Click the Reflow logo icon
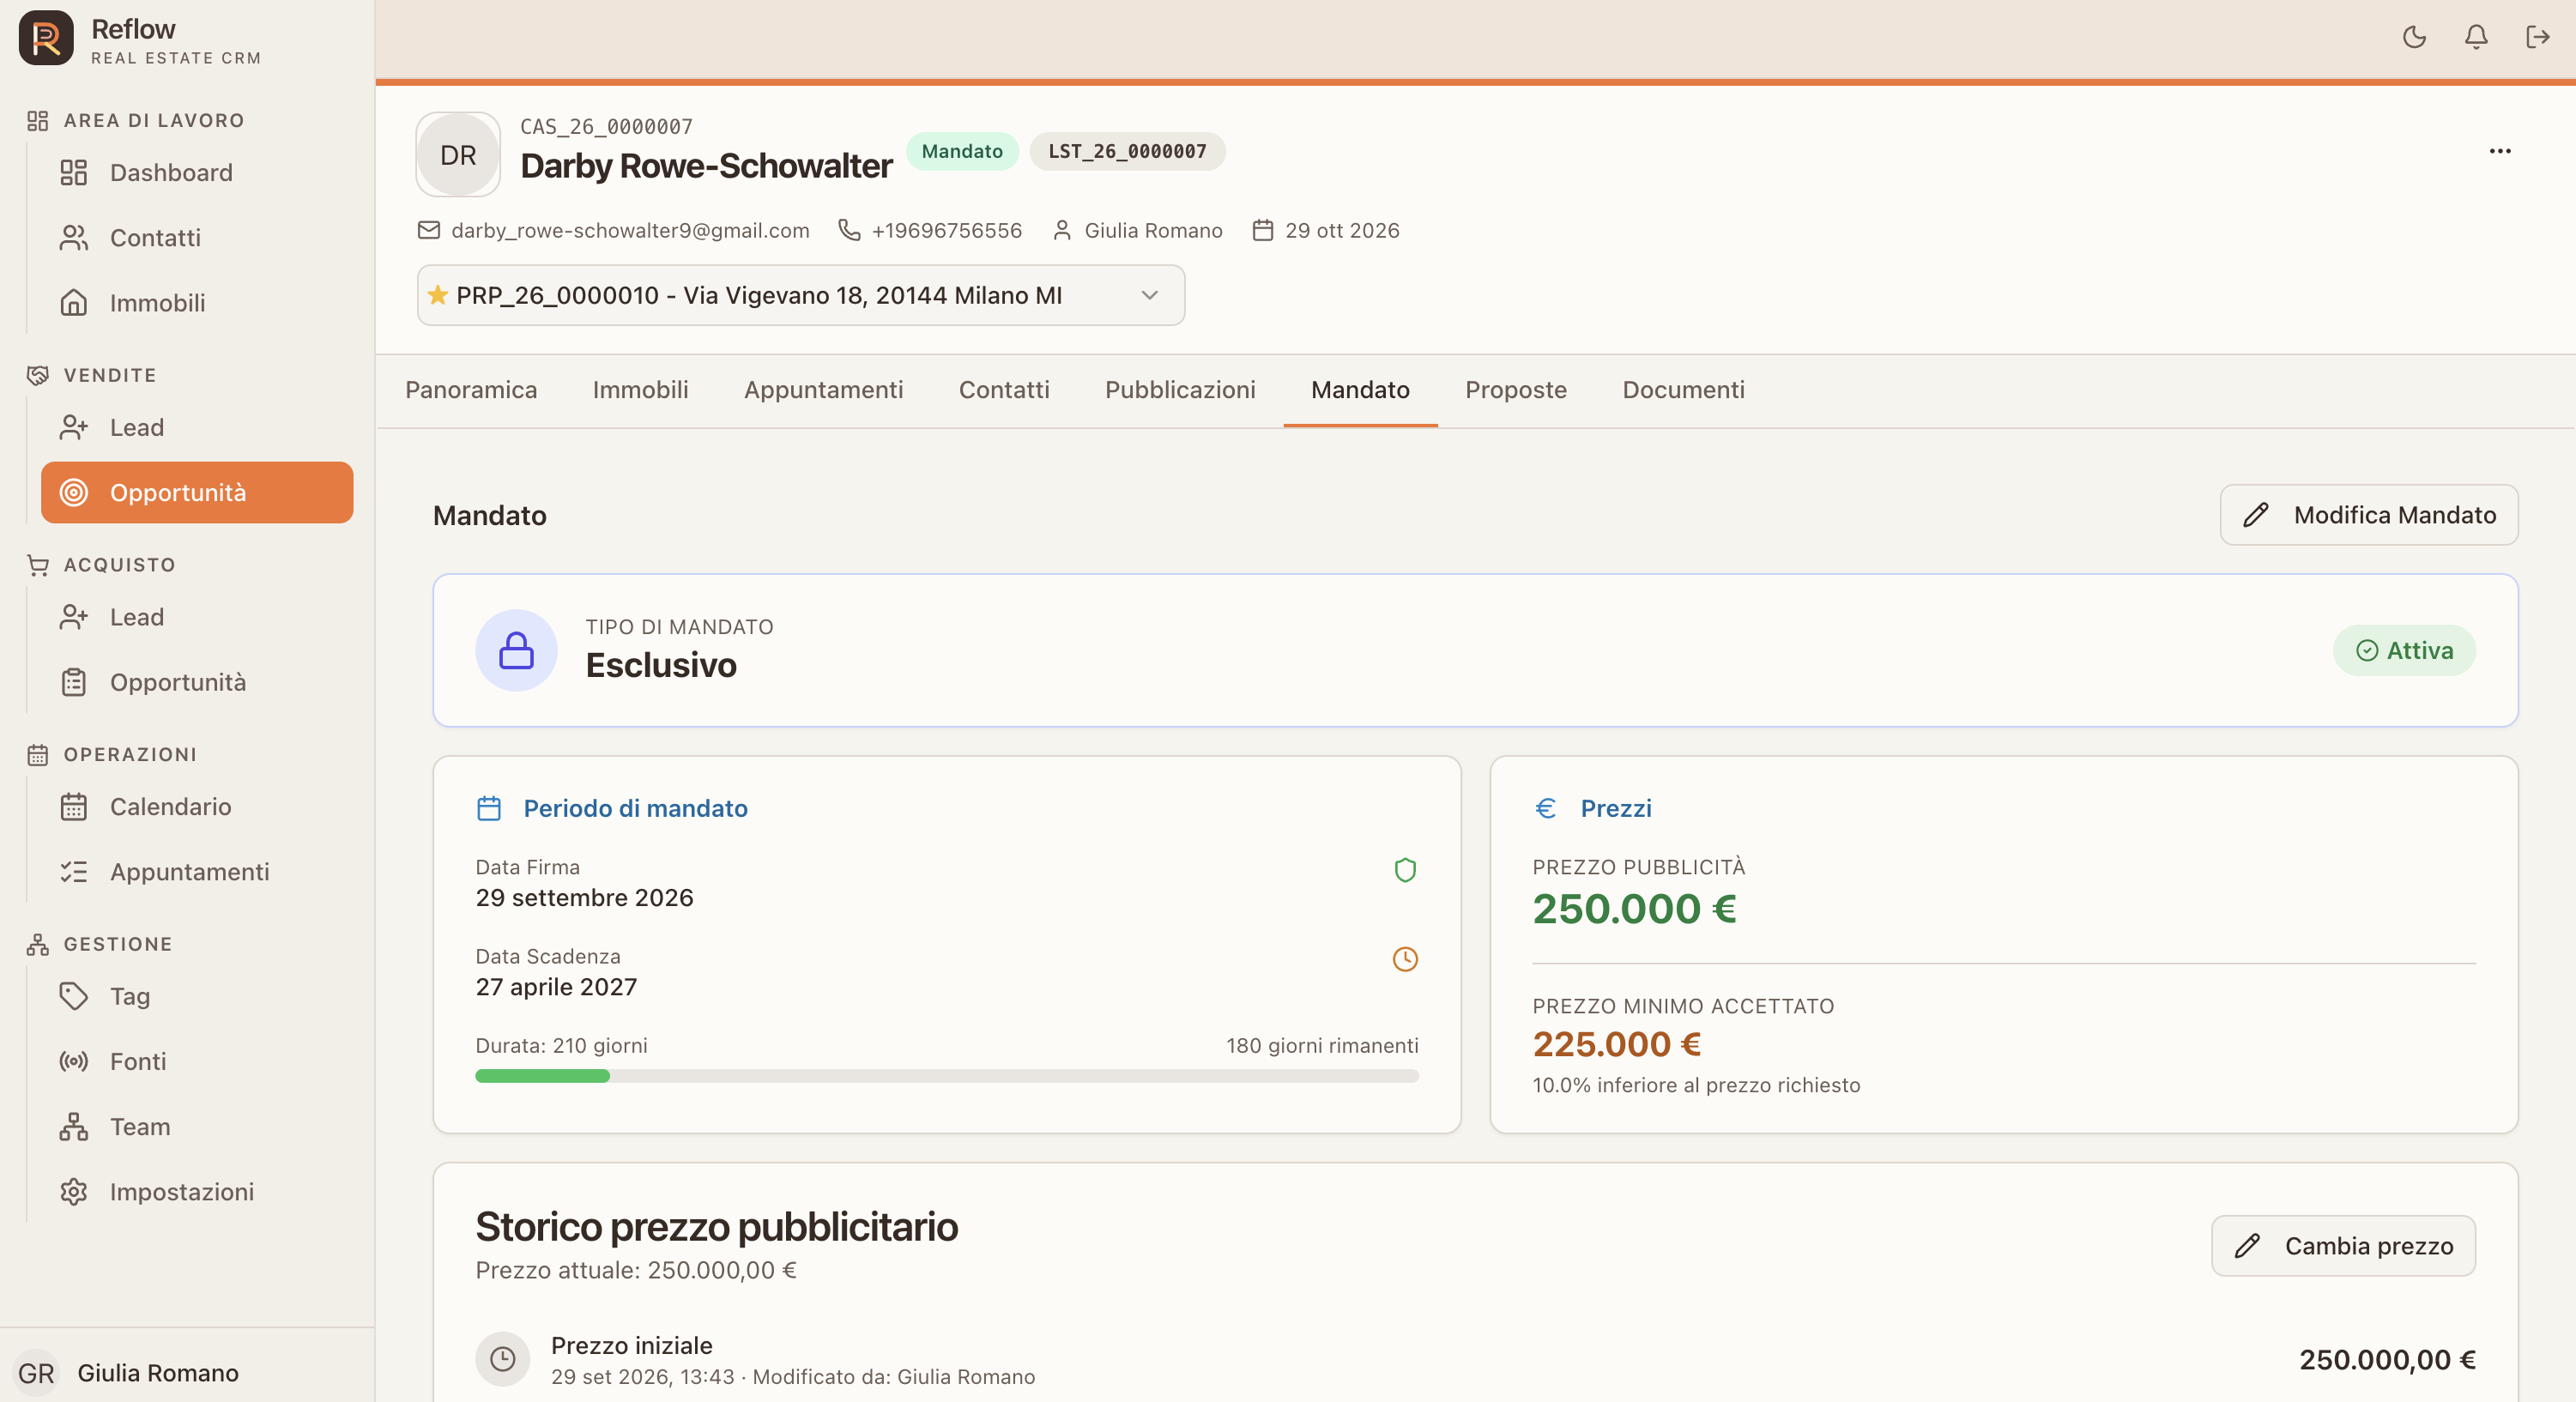Screen dimensions: 2576x1402 click(46, 38)
